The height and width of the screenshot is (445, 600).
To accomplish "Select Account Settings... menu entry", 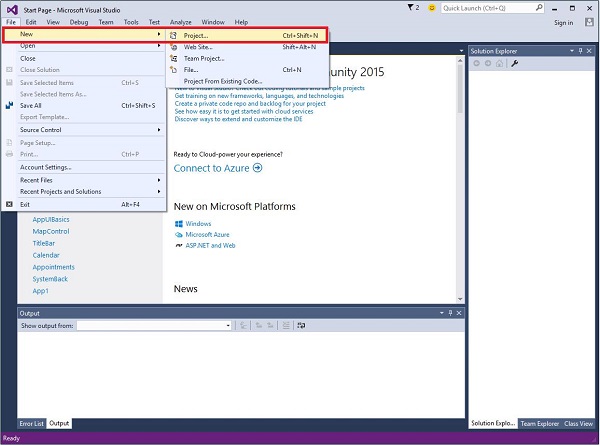I will (x=84, y=167).
